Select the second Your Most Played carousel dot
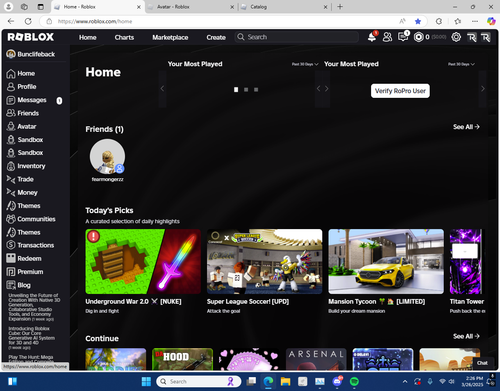This screenshot has width=500, height=391. [246, 90]
